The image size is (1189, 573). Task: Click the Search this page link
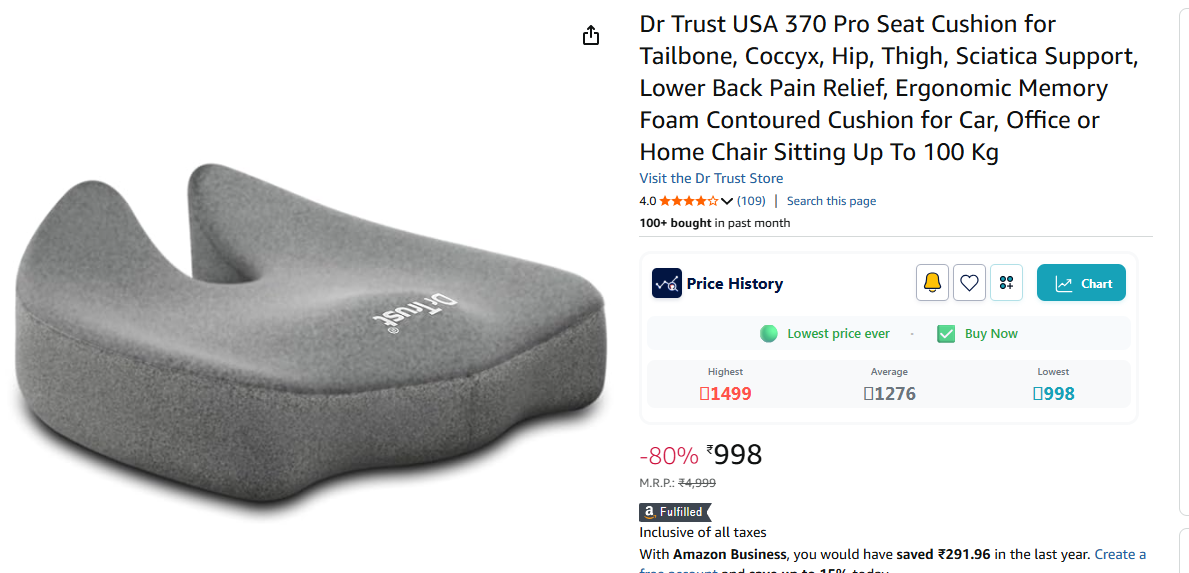pos(831,201)
